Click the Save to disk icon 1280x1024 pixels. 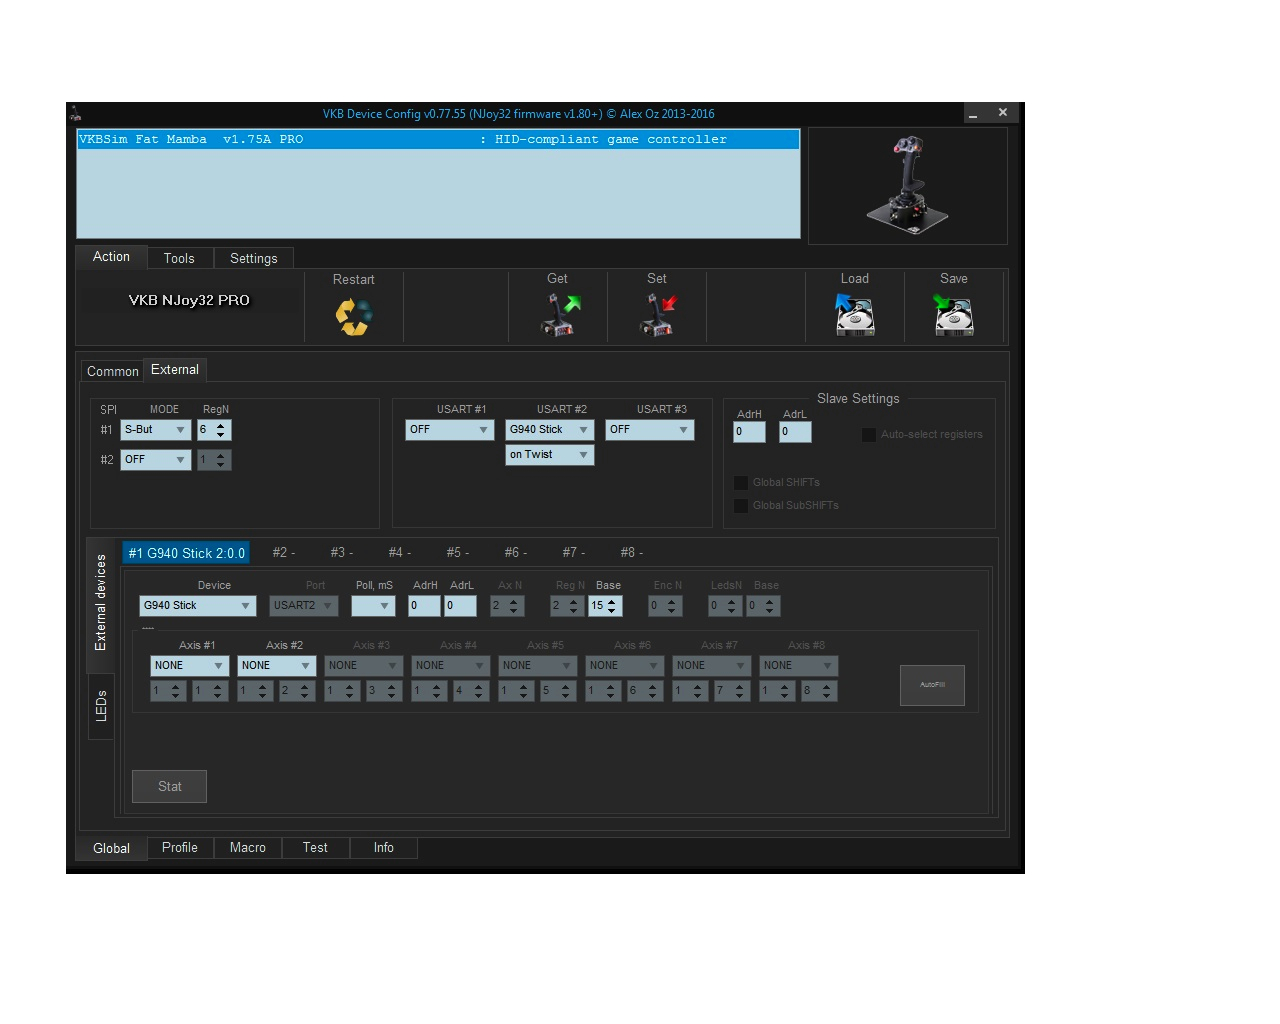point(954,315)
